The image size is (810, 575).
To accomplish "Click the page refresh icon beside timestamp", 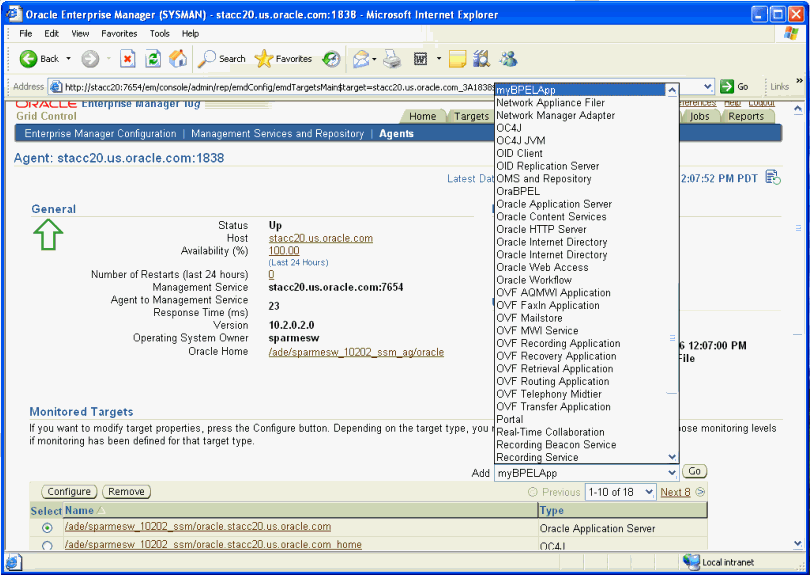I will pyautogui.click(x=772, y=178).
